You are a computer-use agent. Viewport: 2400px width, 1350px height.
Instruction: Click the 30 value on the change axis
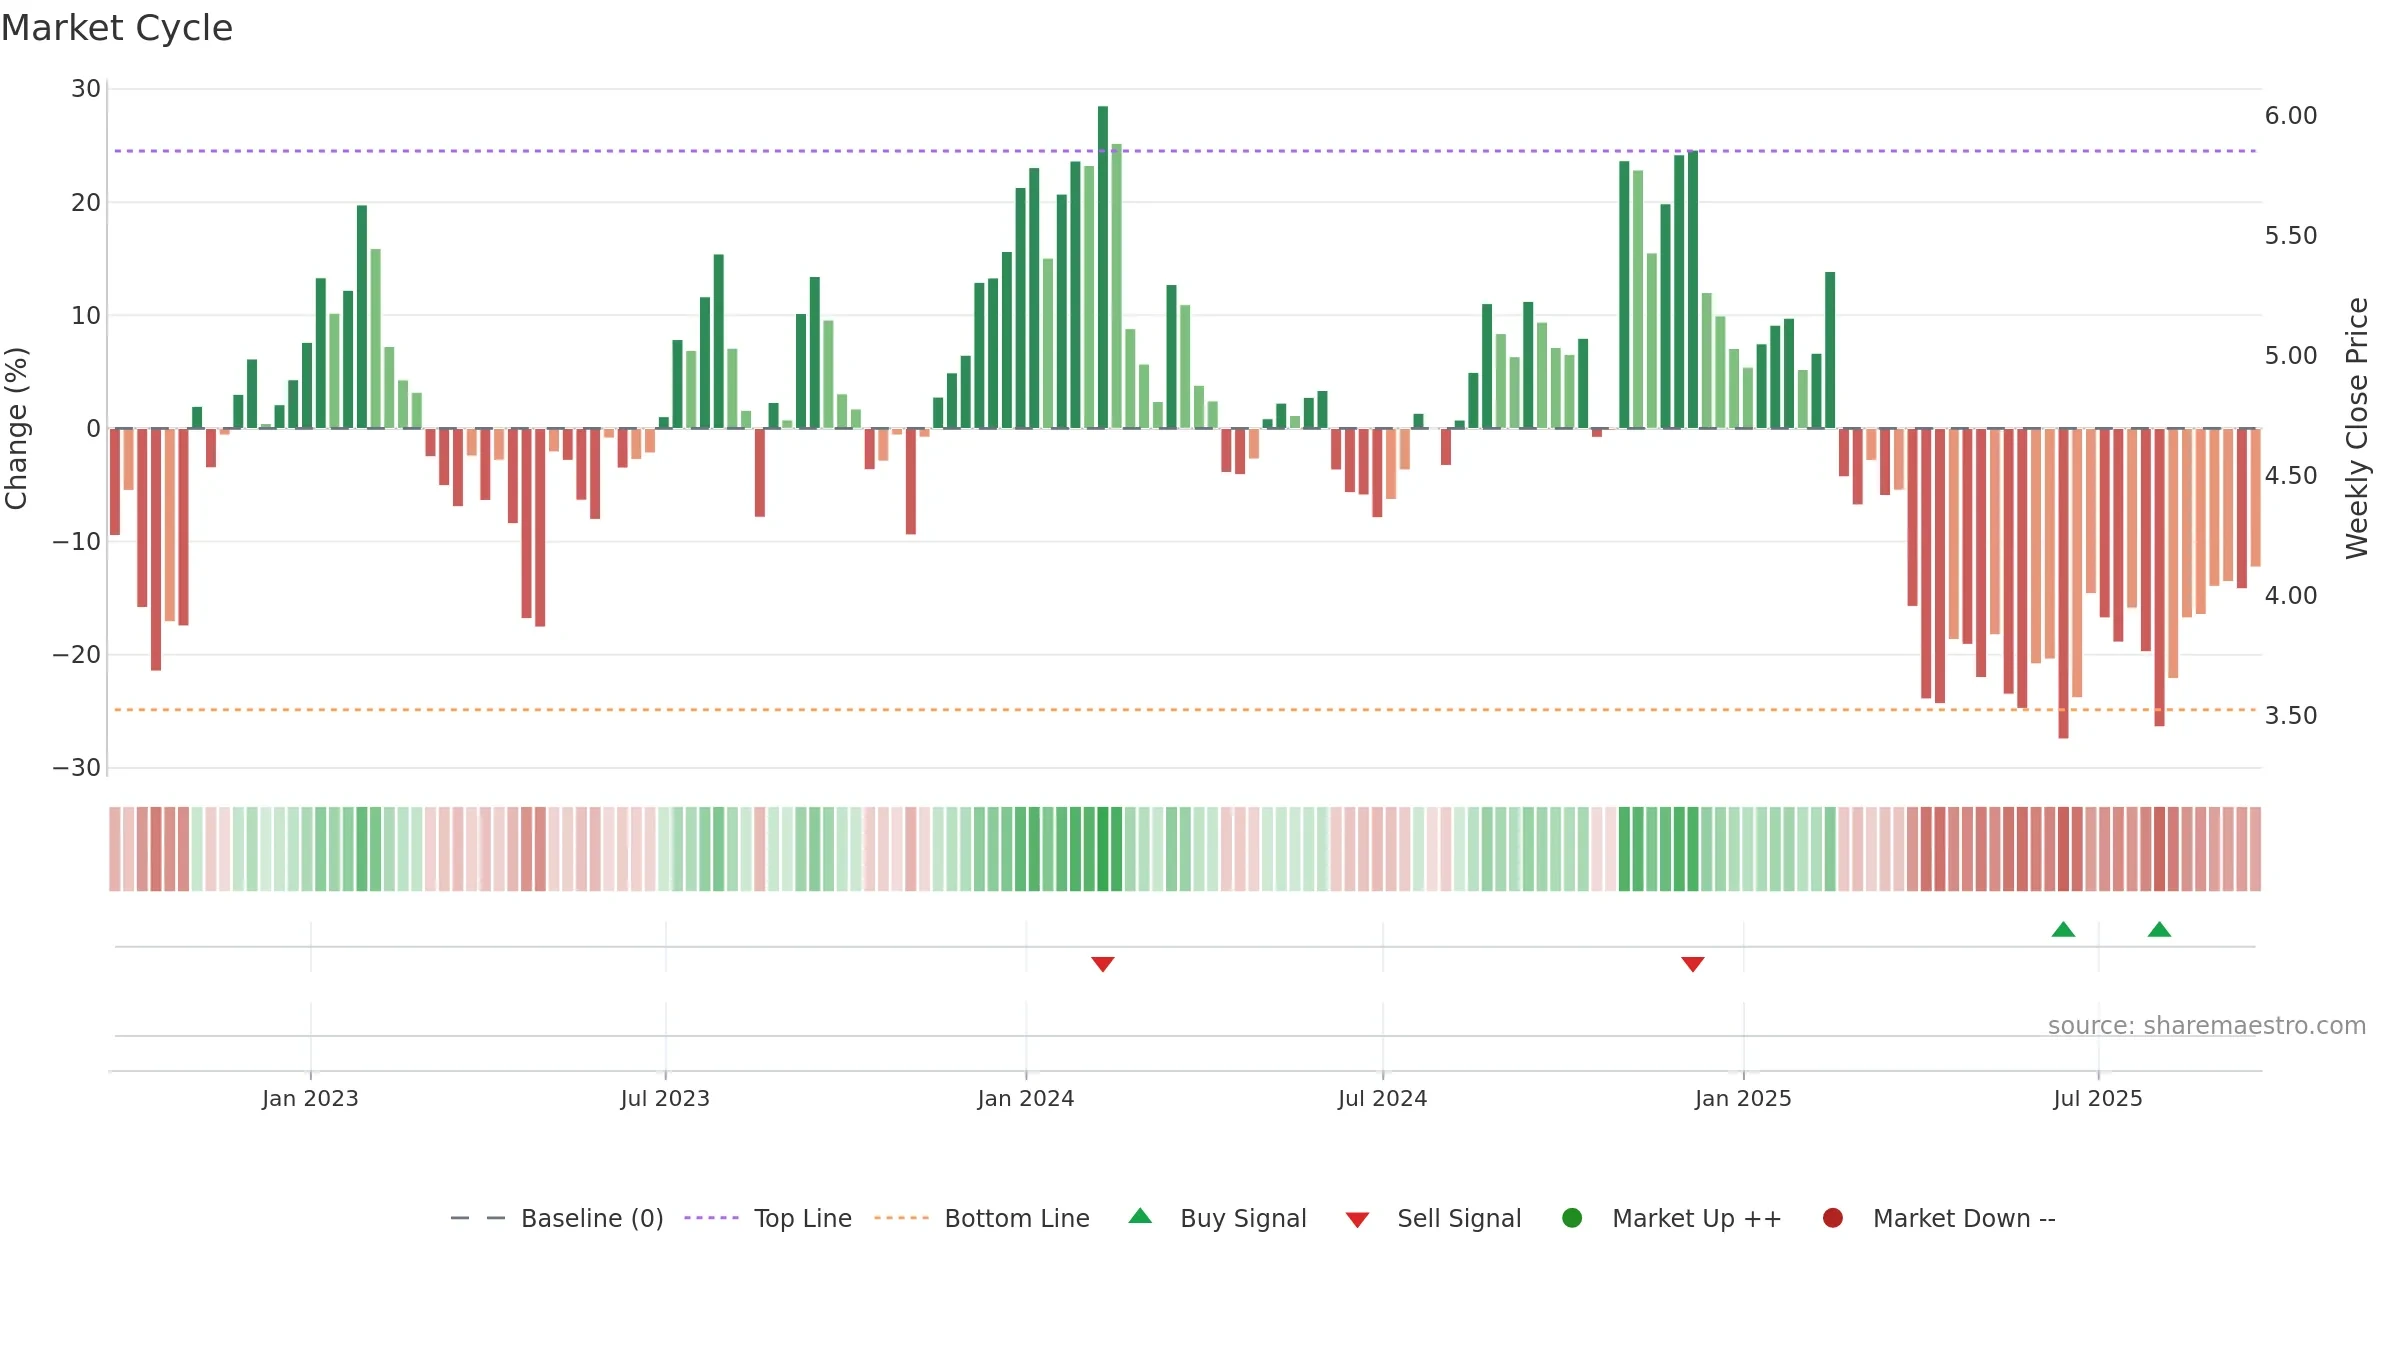point(86,89)
